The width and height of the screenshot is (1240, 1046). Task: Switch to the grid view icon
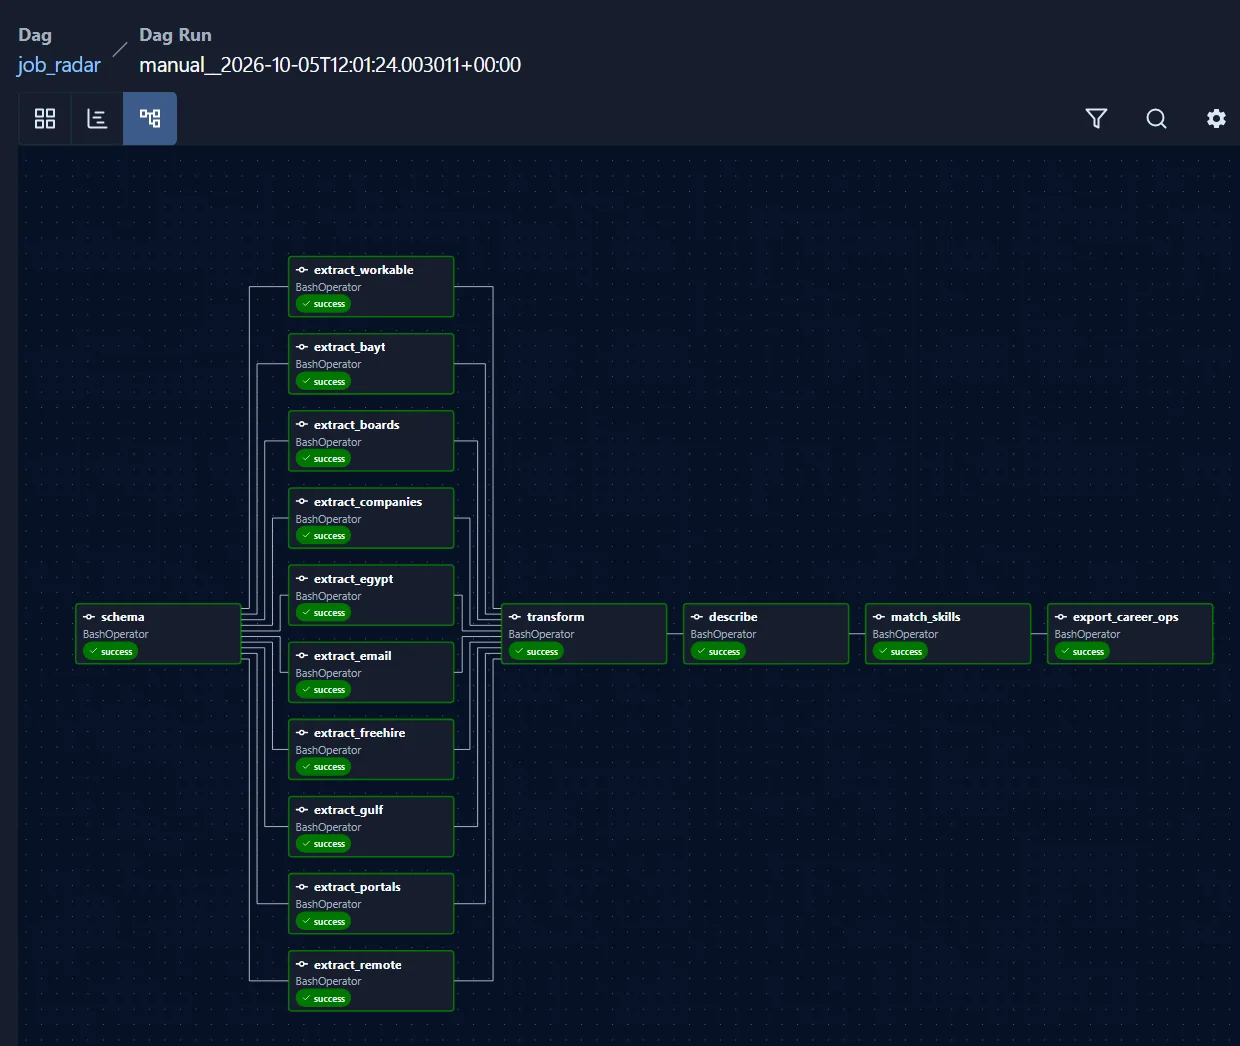pyautogui.click(x=45, y=119)
